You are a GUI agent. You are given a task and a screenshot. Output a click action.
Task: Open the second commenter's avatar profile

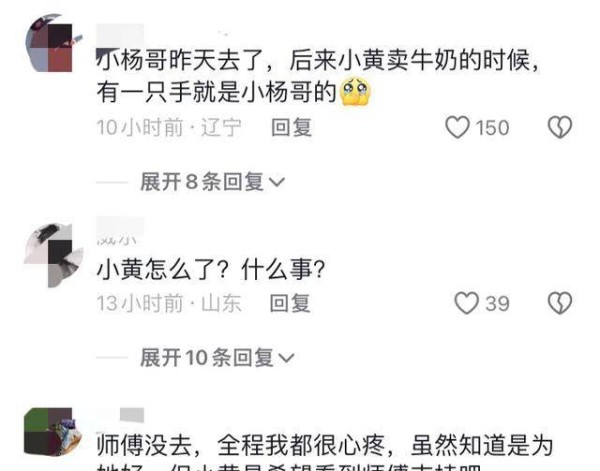54,255
